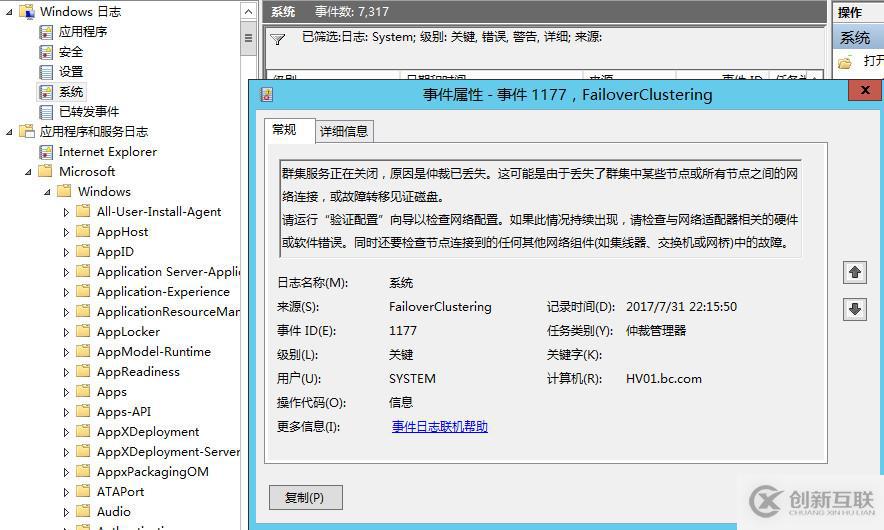This screenshot has height=530, width=884.
Task: Switch to the 详细信息 tab
Action: [x=344, y=131]
